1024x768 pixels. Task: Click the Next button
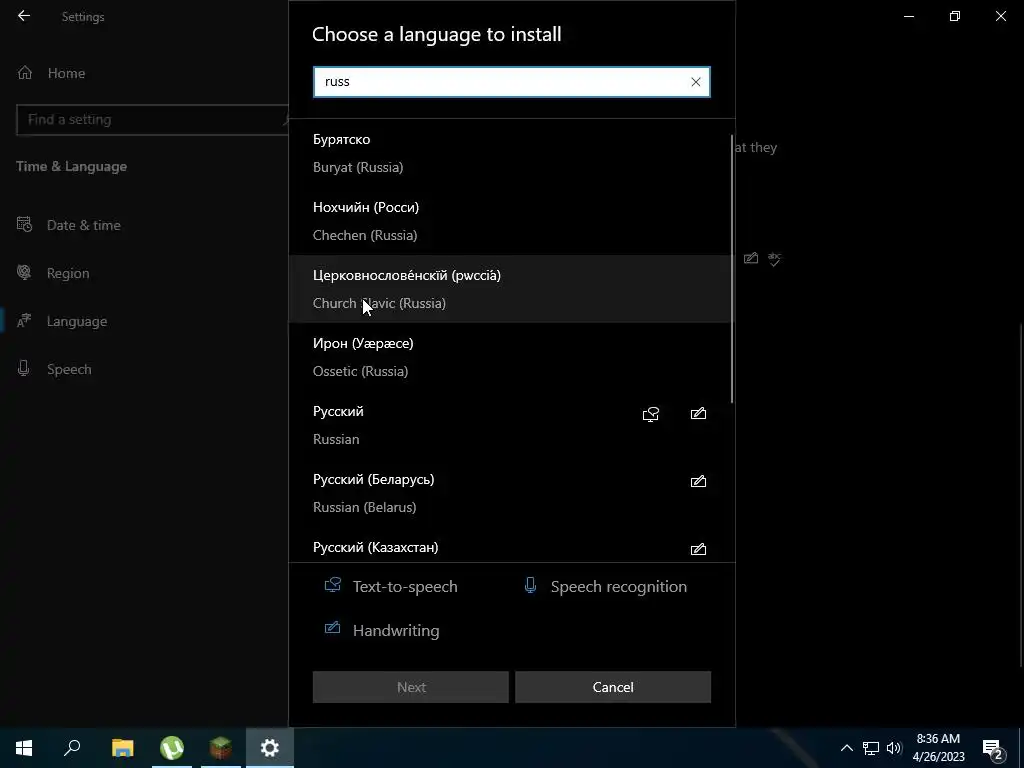click(x=411, y=687)
